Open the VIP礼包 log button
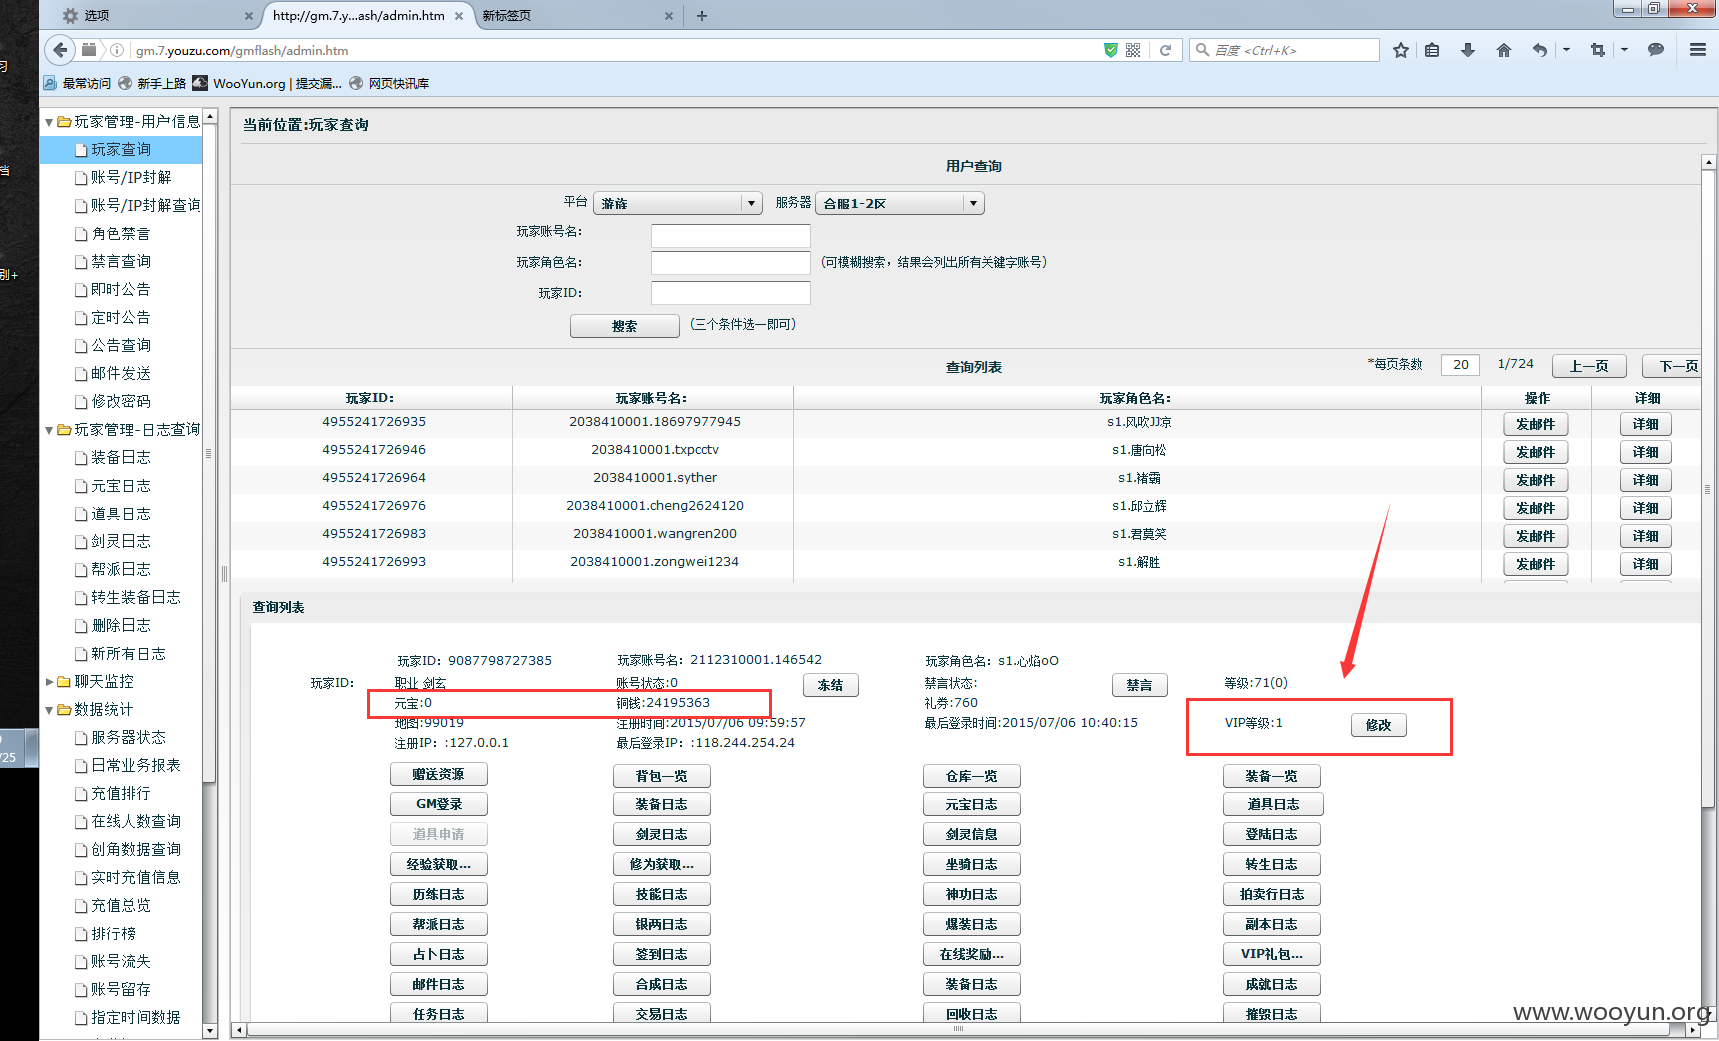Screen dimensions: 1719x1041 pos(1272,954)
